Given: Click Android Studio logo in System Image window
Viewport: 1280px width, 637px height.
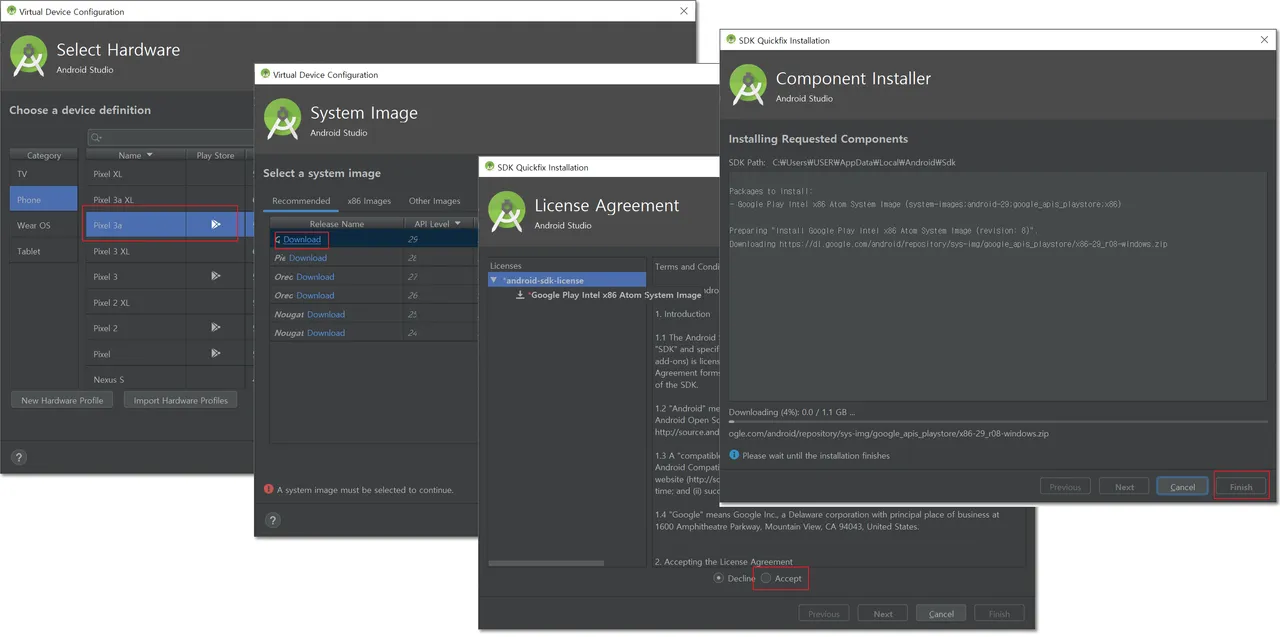Looking at the screenshot, I should tap(283, 119).
